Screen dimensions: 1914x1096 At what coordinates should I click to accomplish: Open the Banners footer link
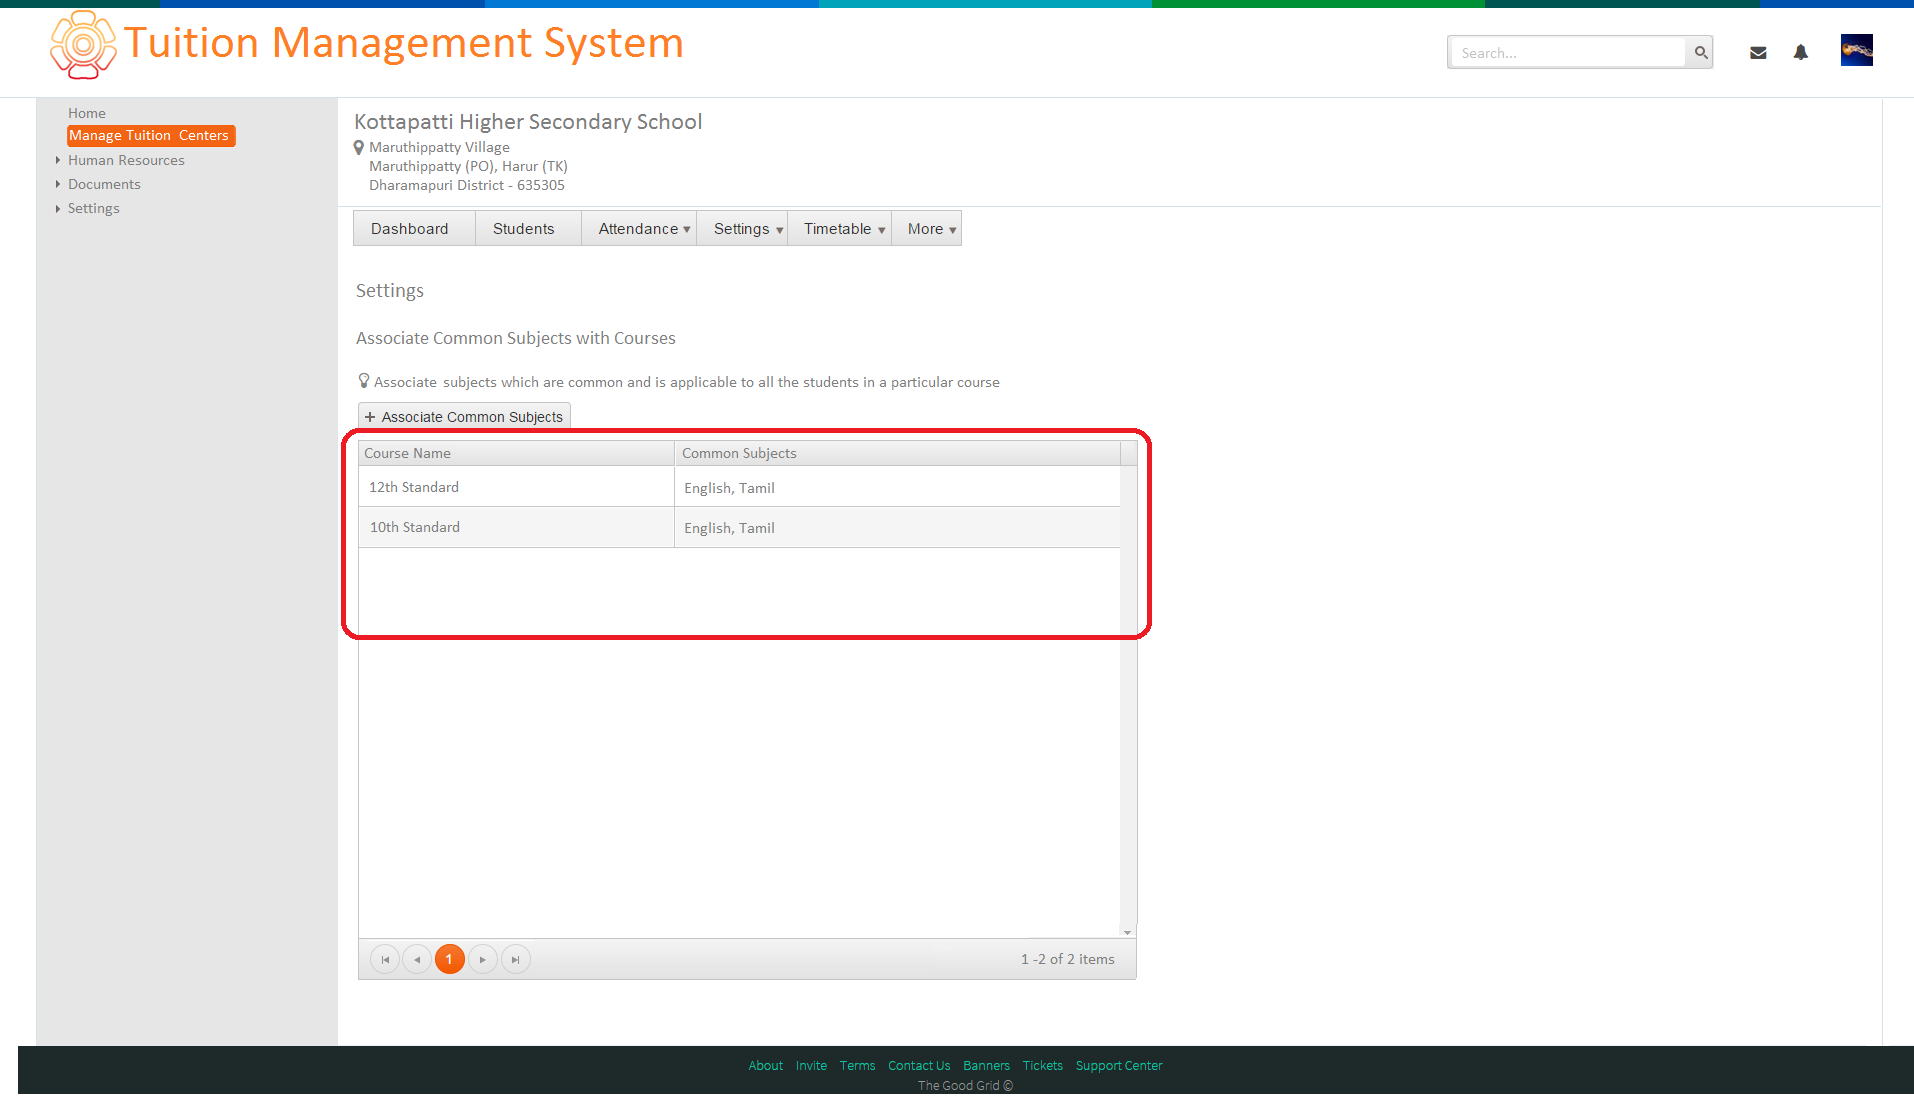pyautogui.click(x=986, y=1065)
